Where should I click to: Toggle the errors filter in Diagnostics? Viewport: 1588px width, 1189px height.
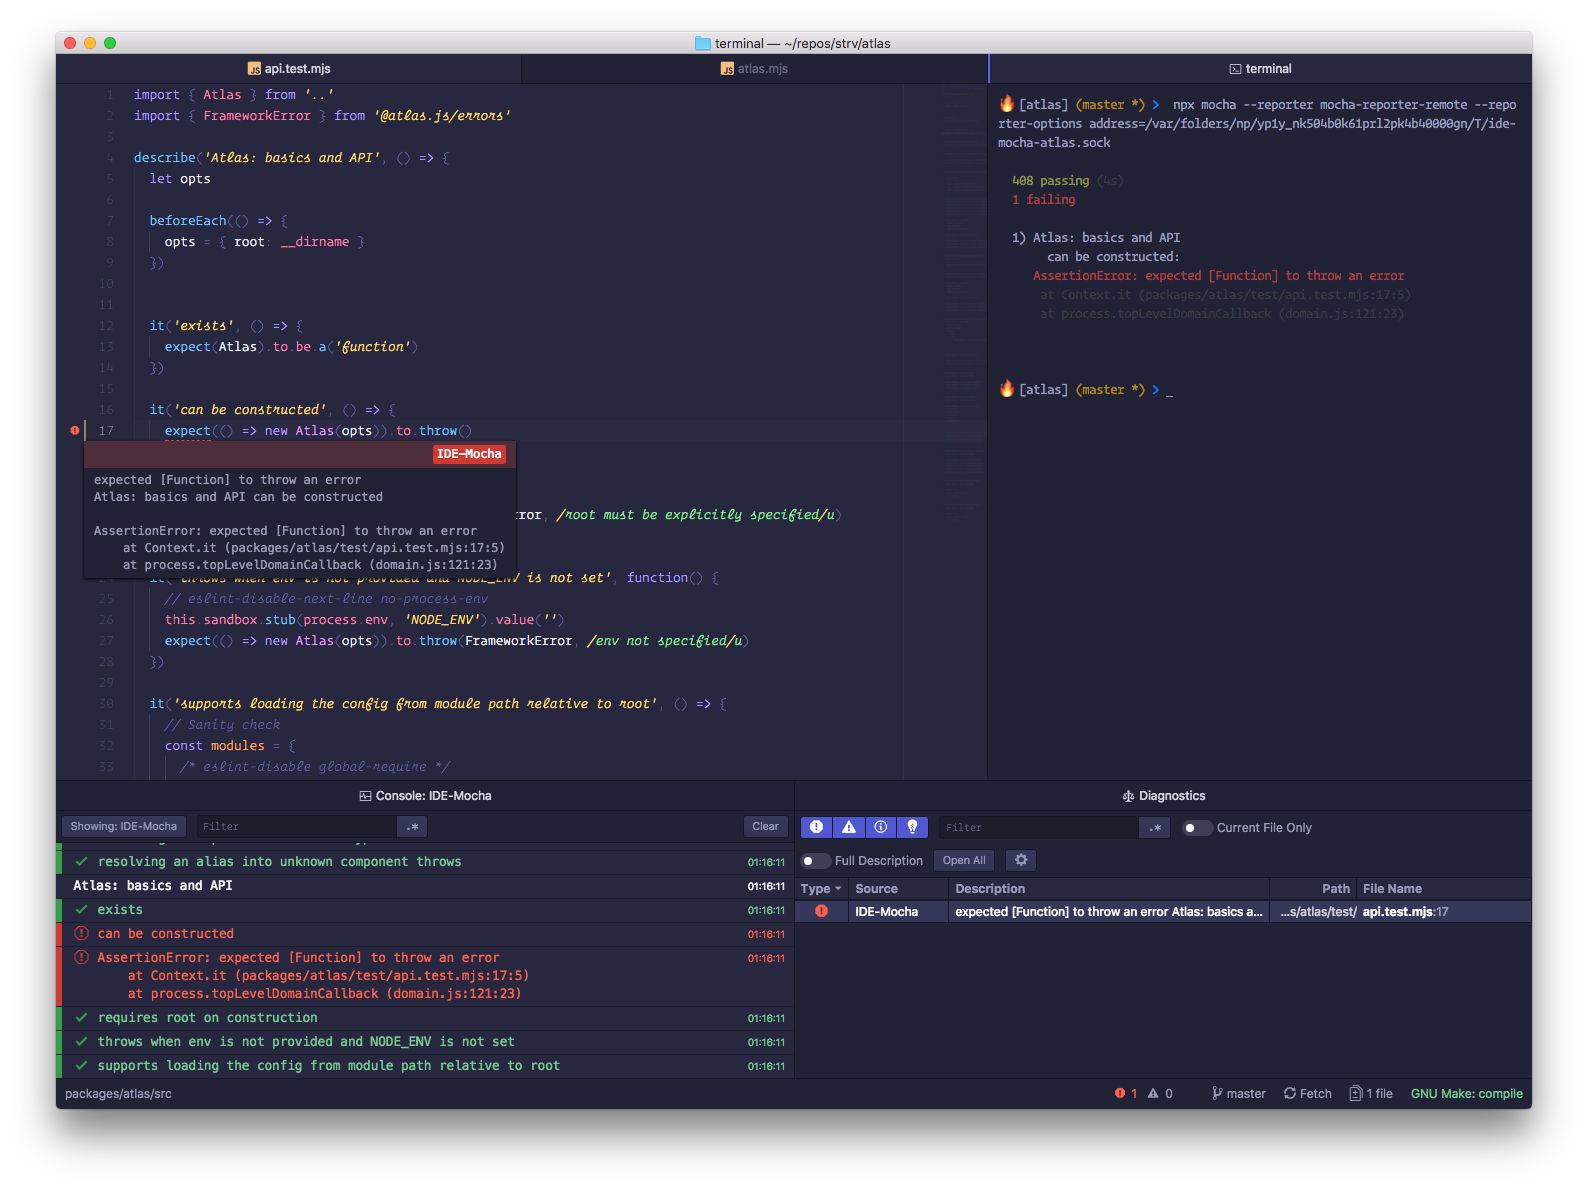pyautogui.click(x=817, y=827)
